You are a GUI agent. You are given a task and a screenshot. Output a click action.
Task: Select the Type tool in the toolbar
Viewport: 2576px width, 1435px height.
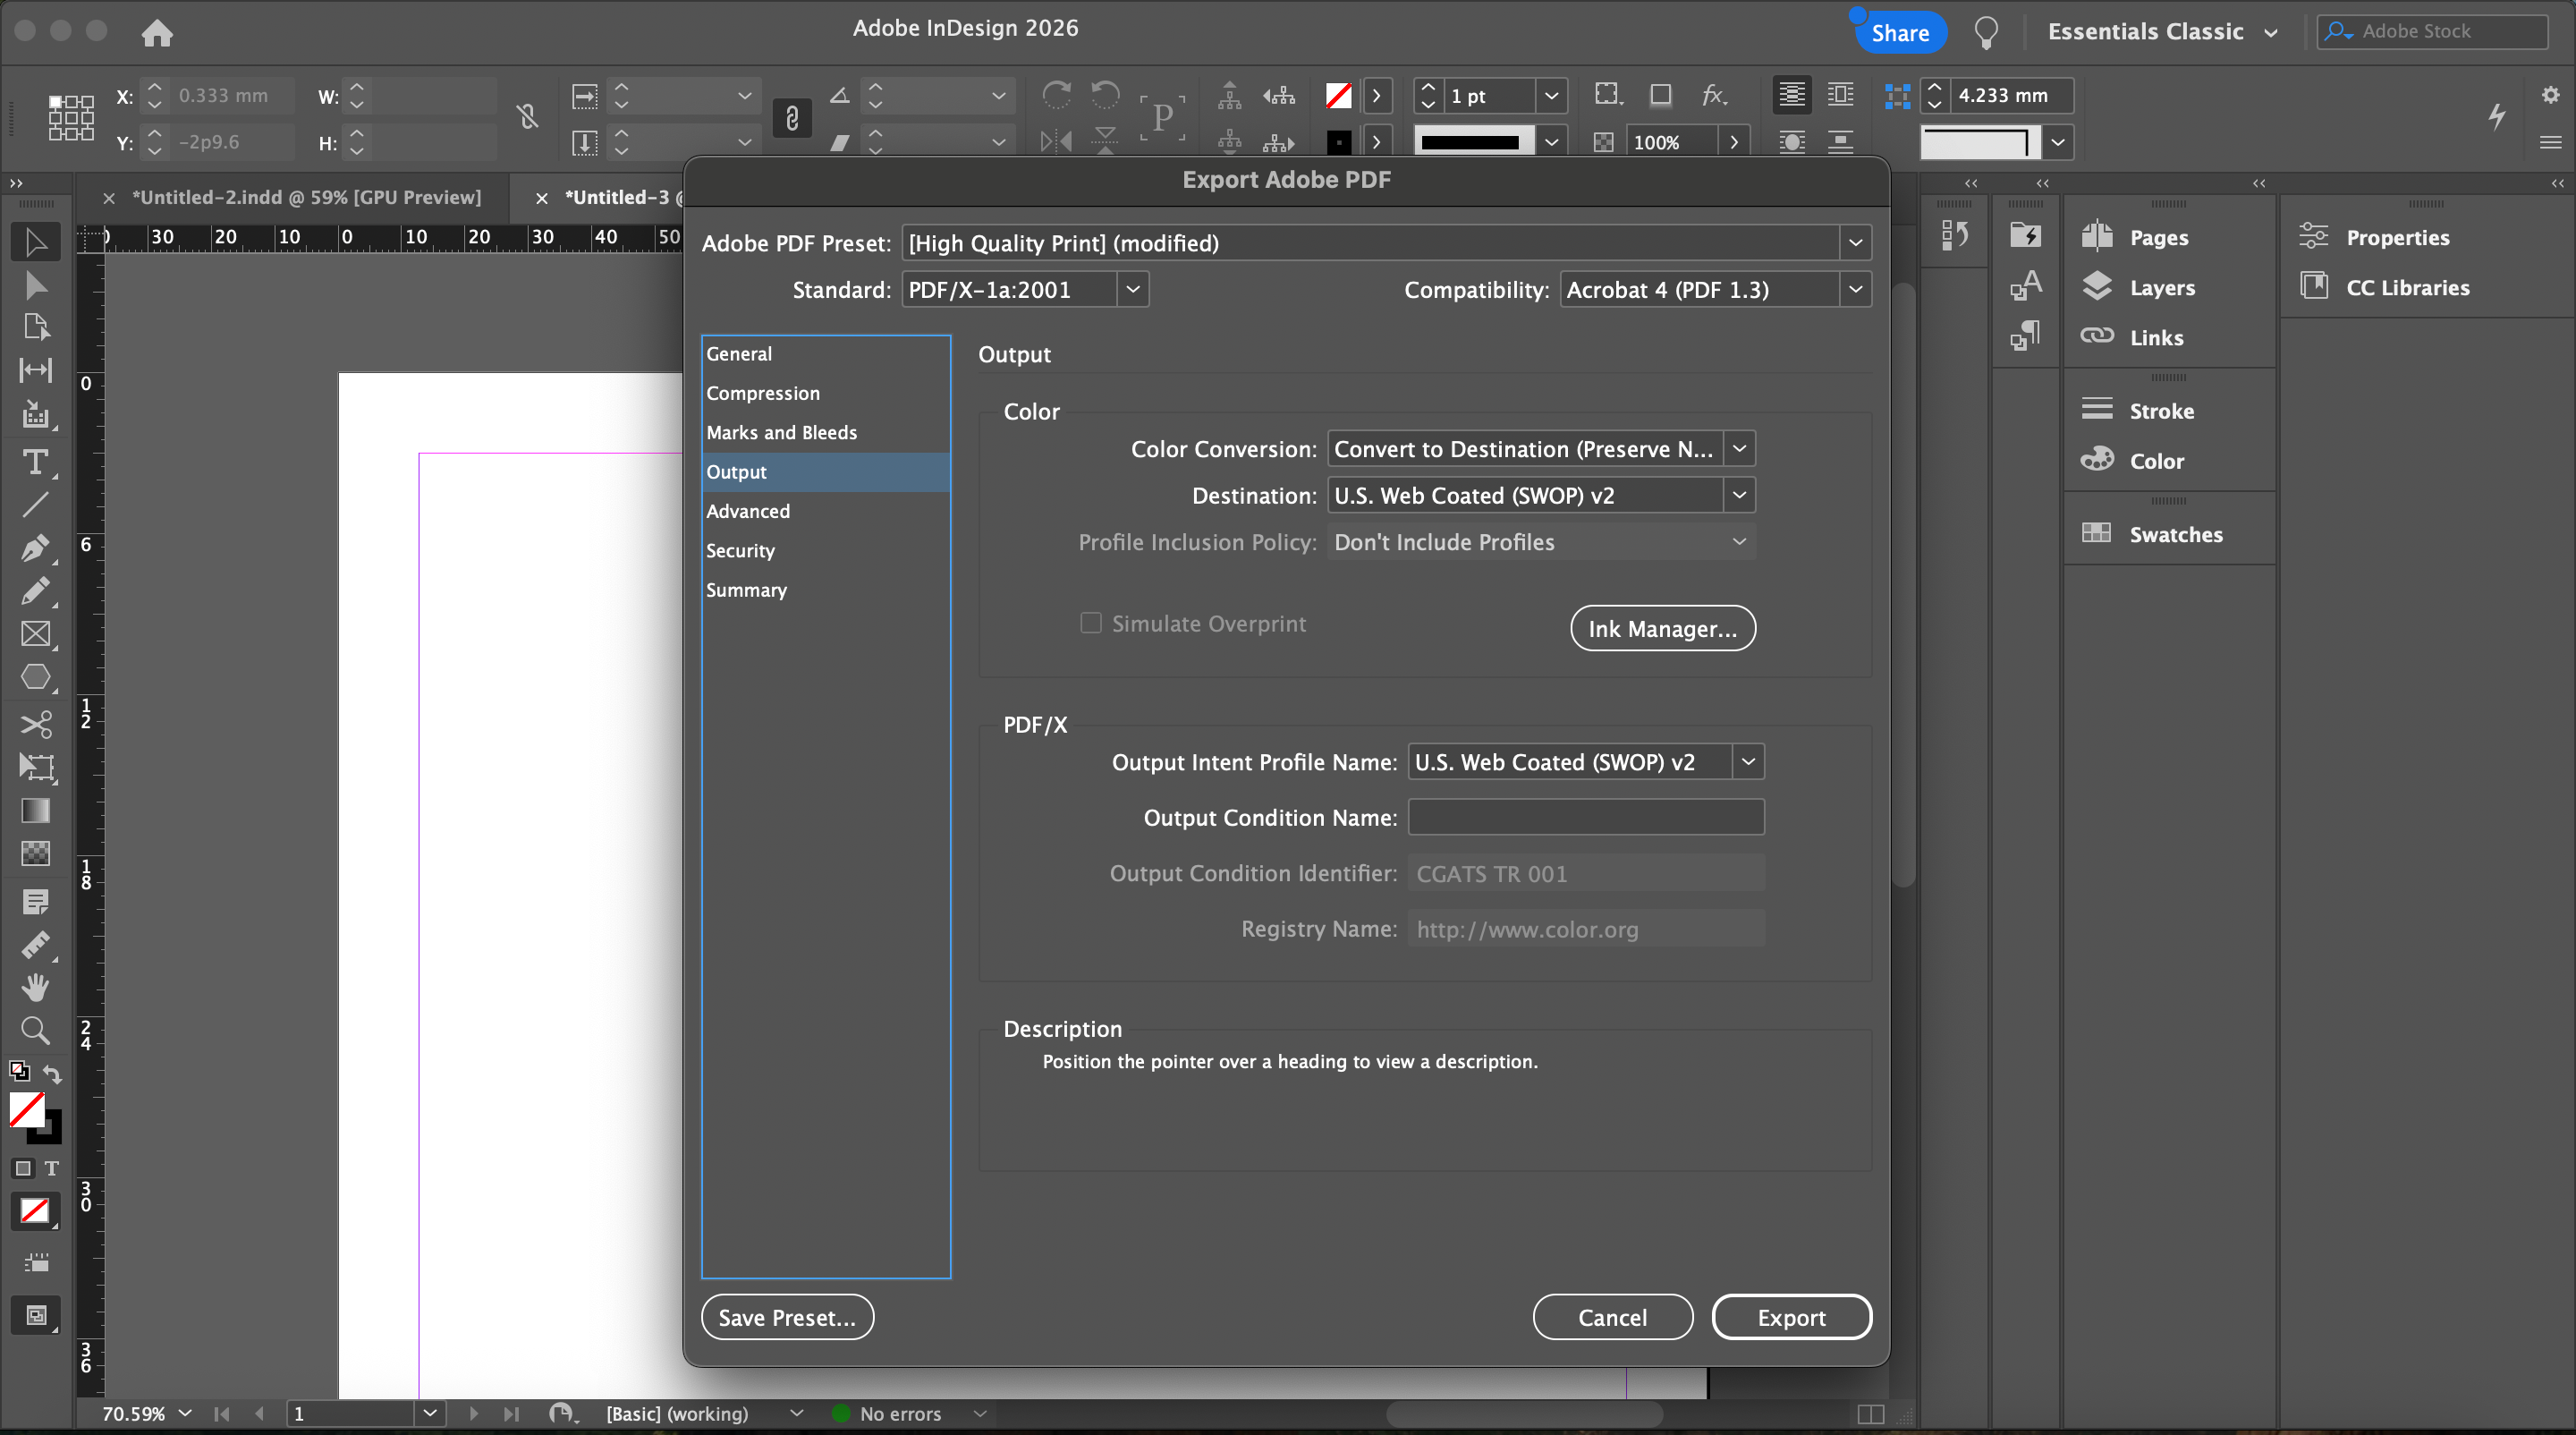click(35, 462)
